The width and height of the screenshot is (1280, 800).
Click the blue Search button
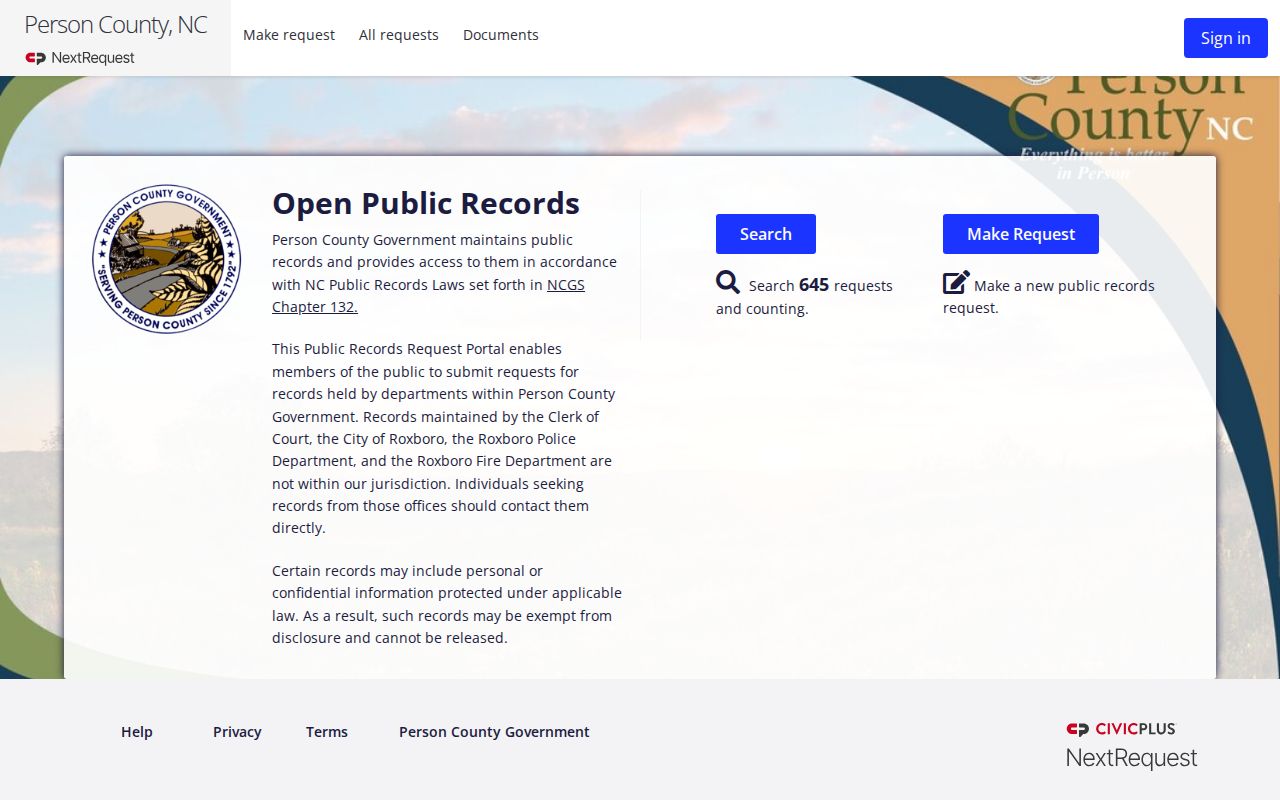coord(766,234)
